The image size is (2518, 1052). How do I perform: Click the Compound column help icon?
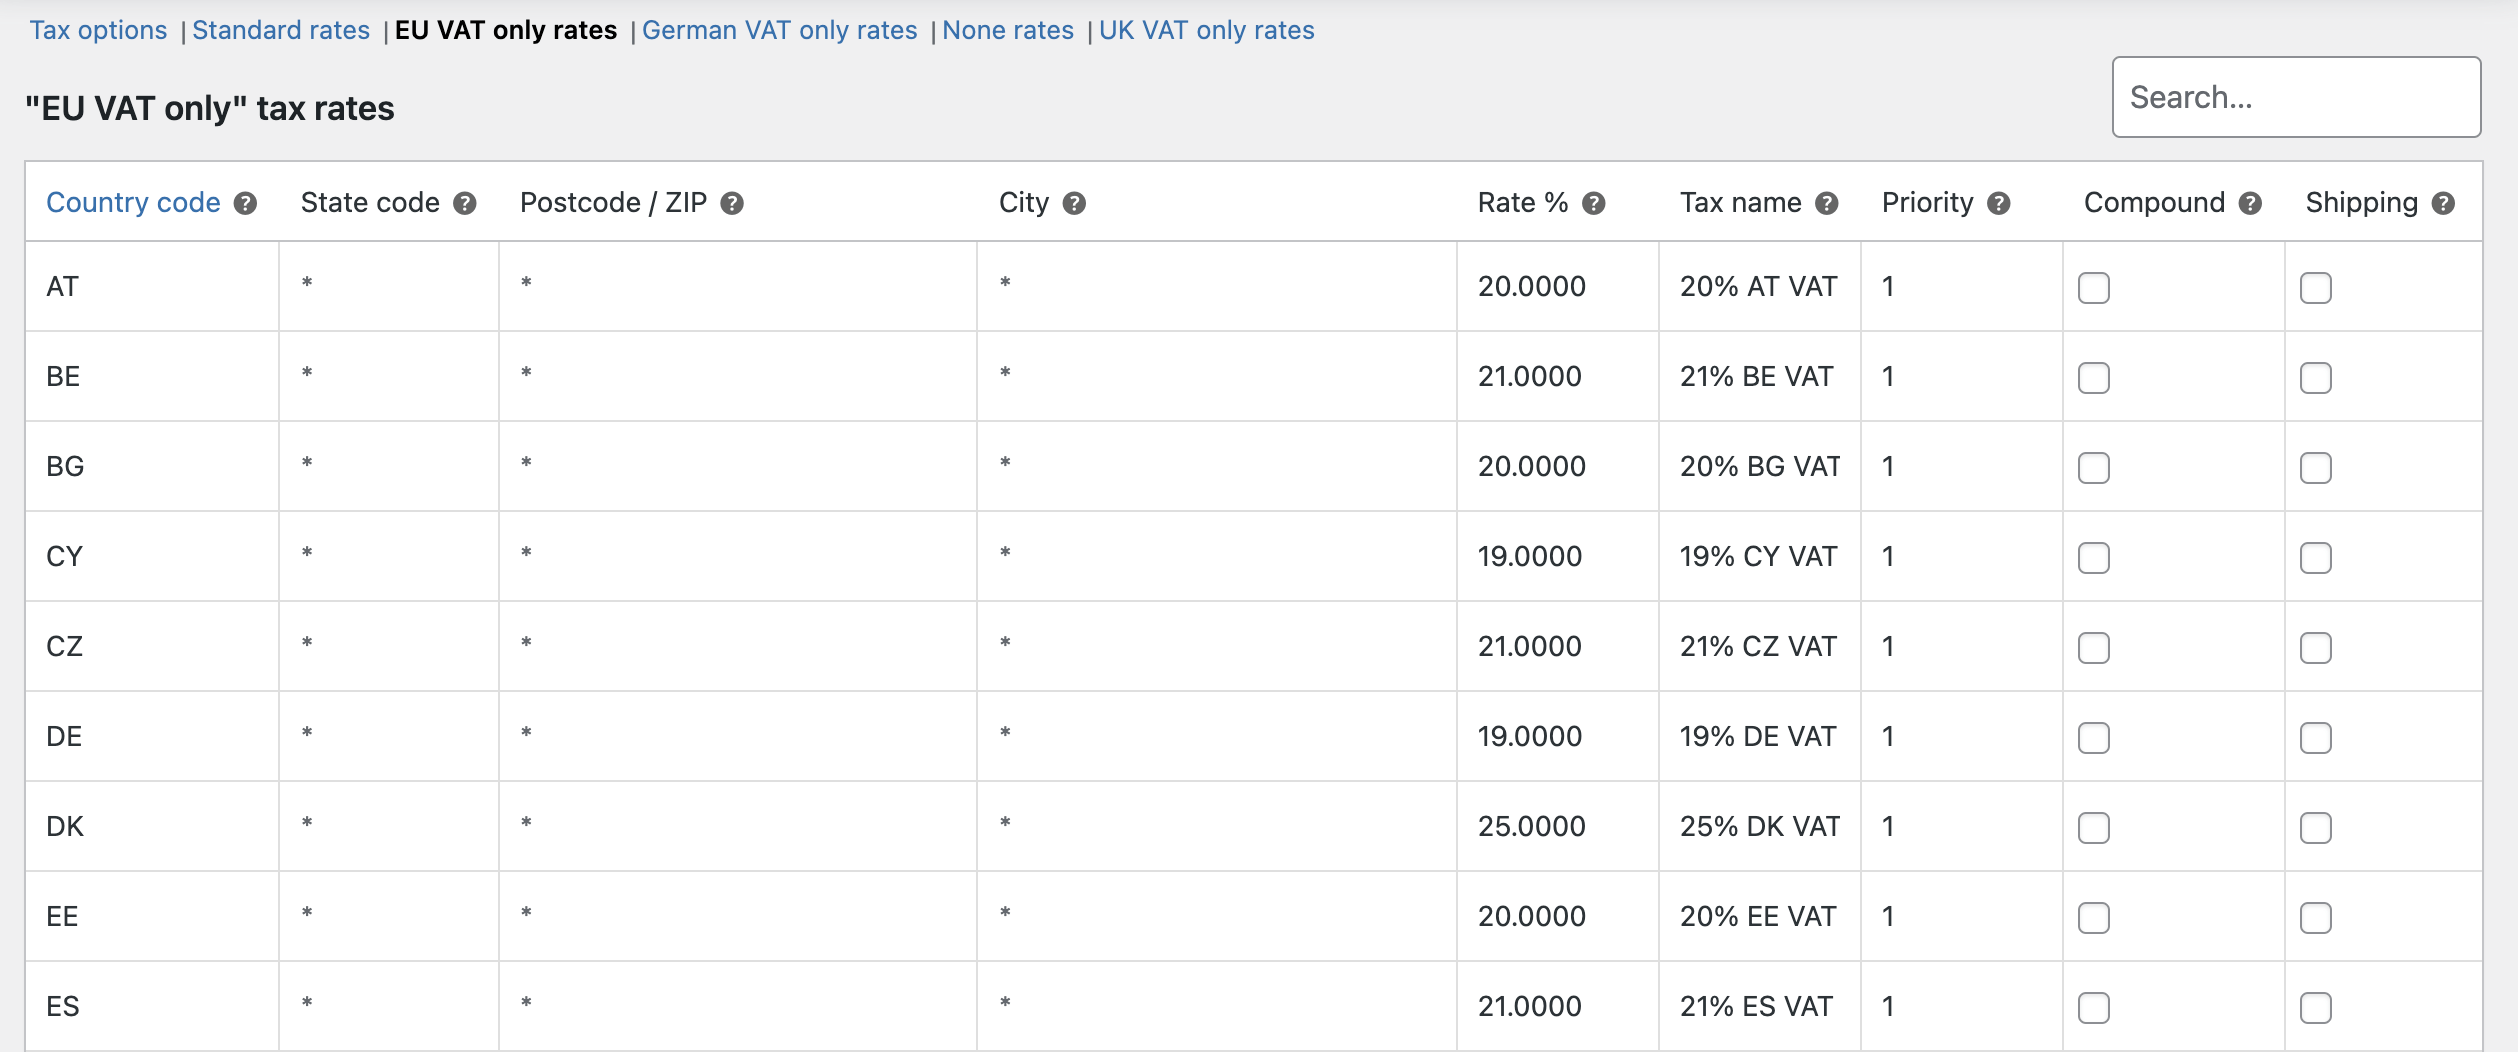coord(2250,204)
